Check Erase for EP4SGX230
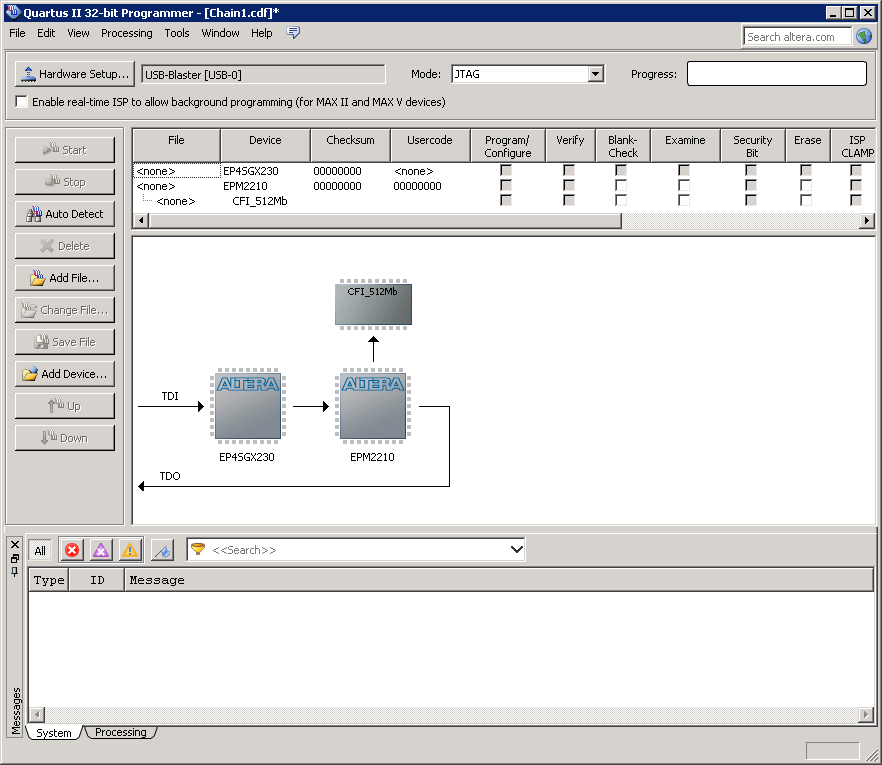 (806, 170)
